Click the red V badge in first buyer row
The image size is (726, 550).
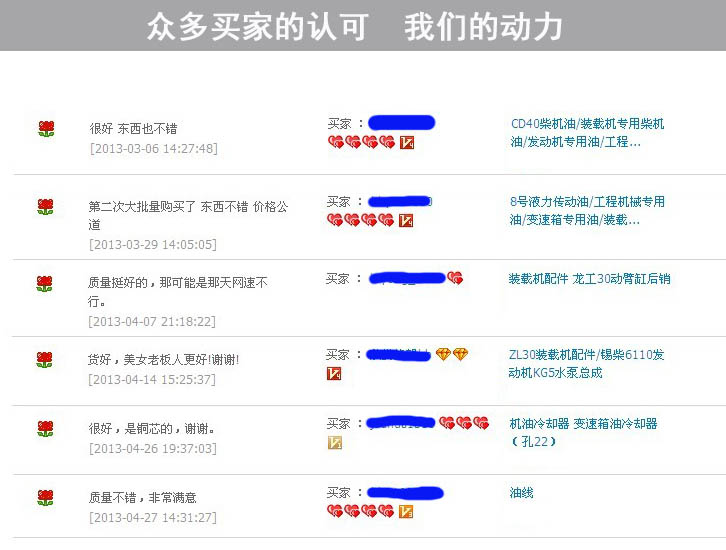407,143
